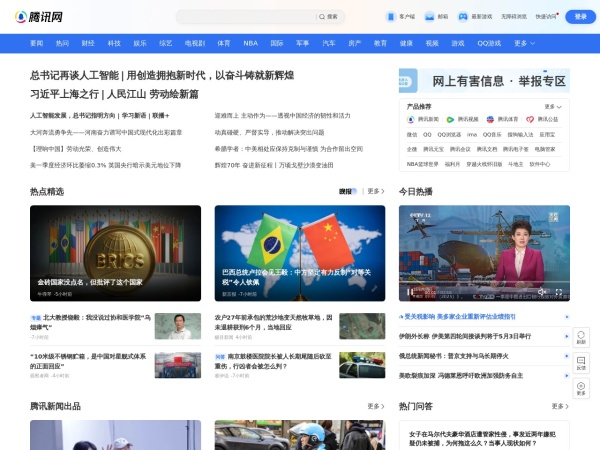The image size is (600, 450).
Task: Open news 美一季度经济环比萎缩0.3%
Action: point(105,165)
